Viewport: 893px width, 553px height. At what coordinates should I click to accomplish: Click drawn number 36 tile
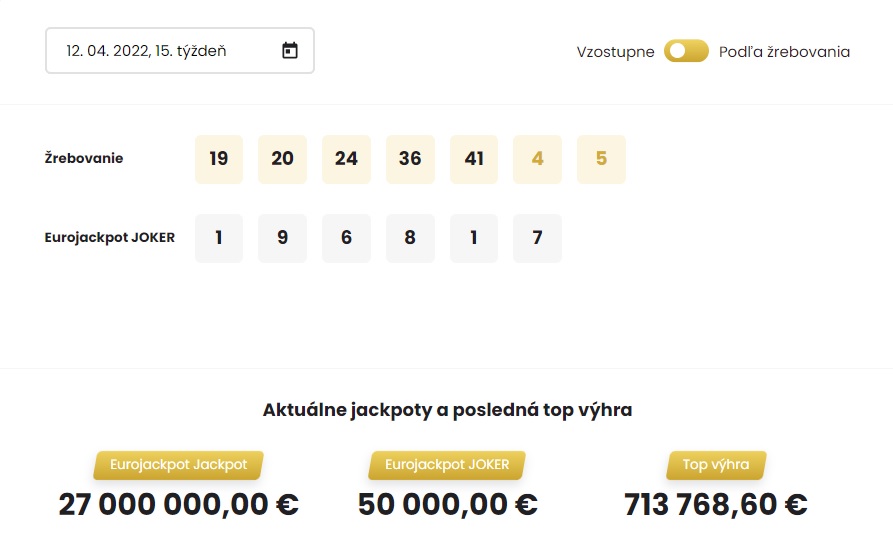click(x=410, y=159)
